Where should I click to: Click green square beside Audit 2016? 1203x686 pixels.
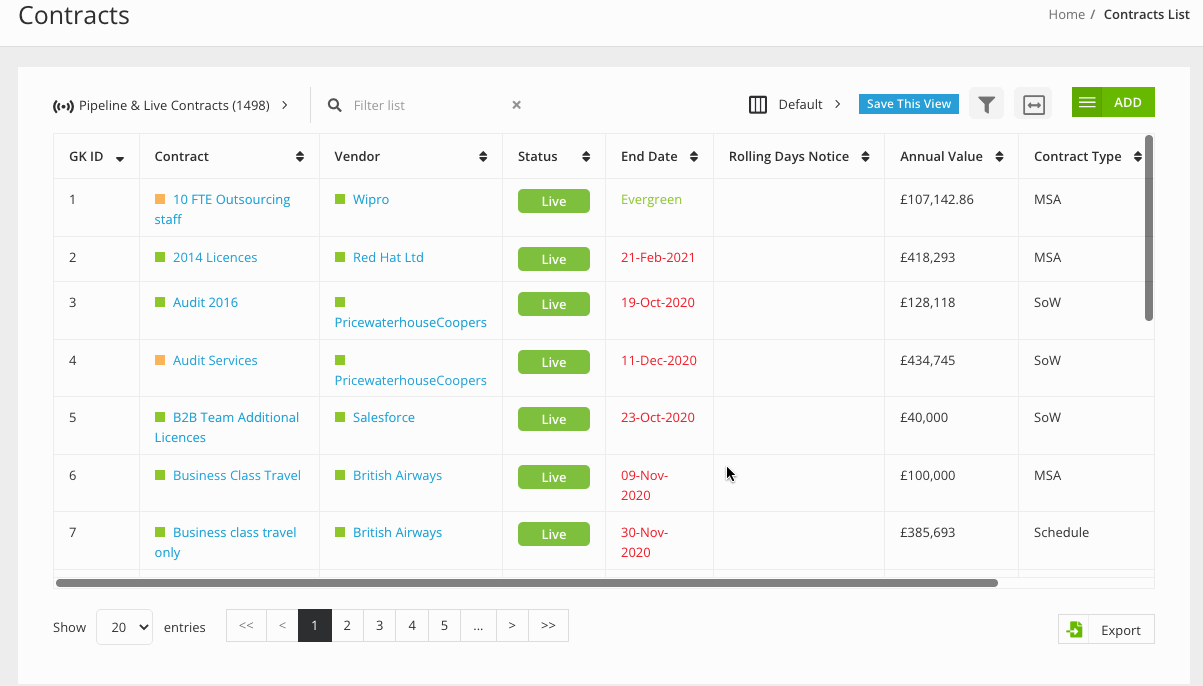[x=160, y=302]
